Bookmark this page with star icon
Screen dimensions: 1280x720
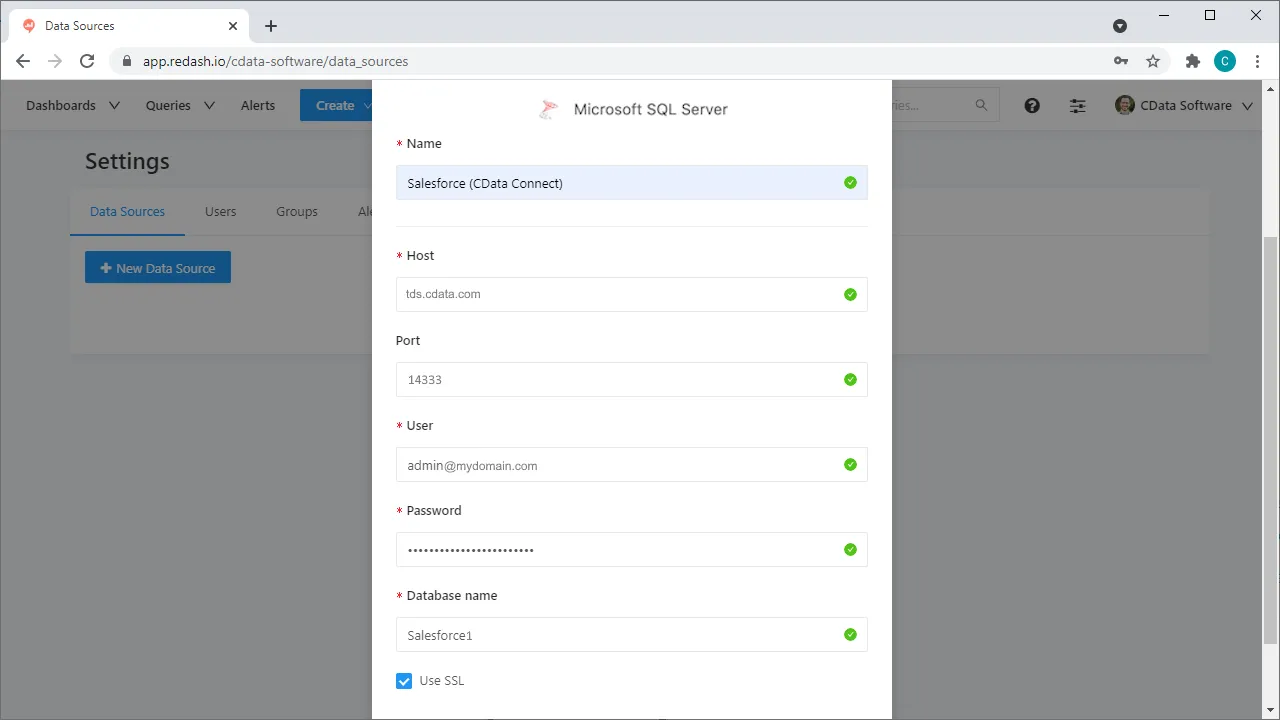pos(1153,61)
